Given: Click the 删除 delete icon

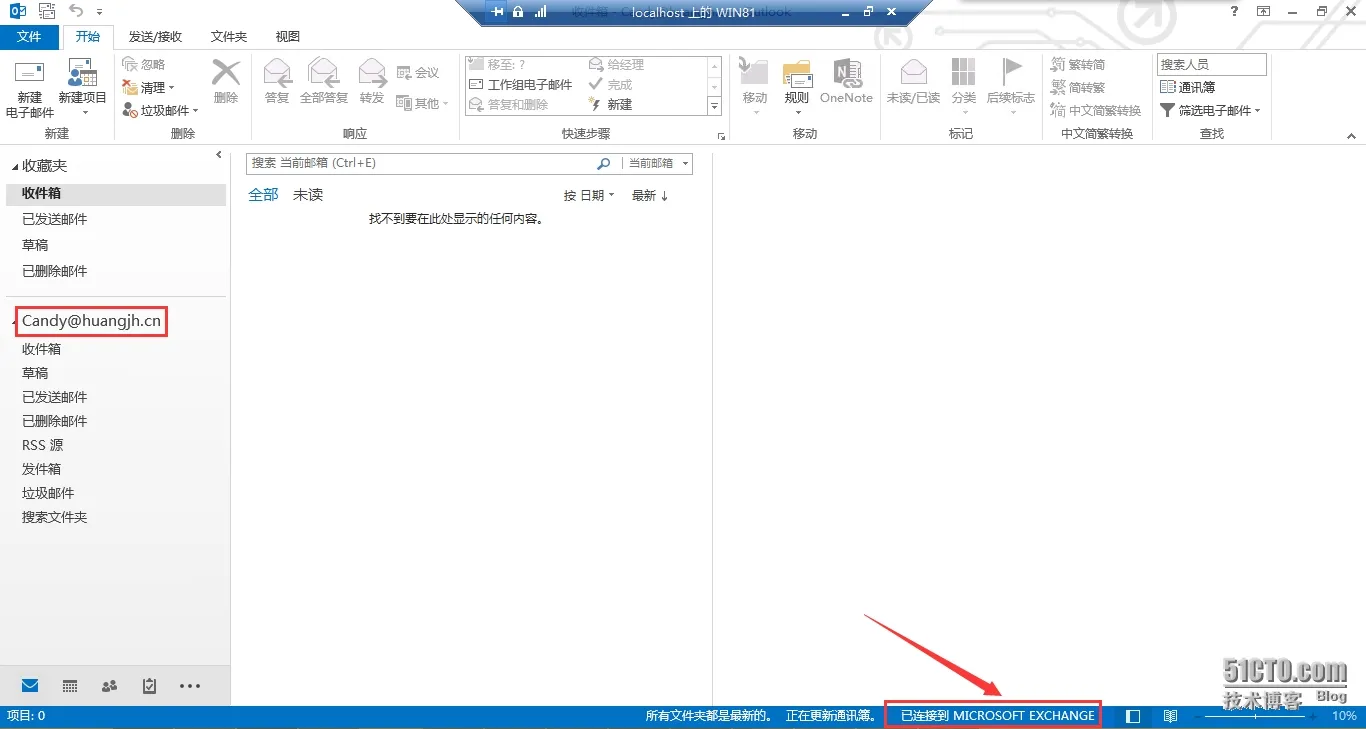Looking at the screenshot, I should 226,82.
